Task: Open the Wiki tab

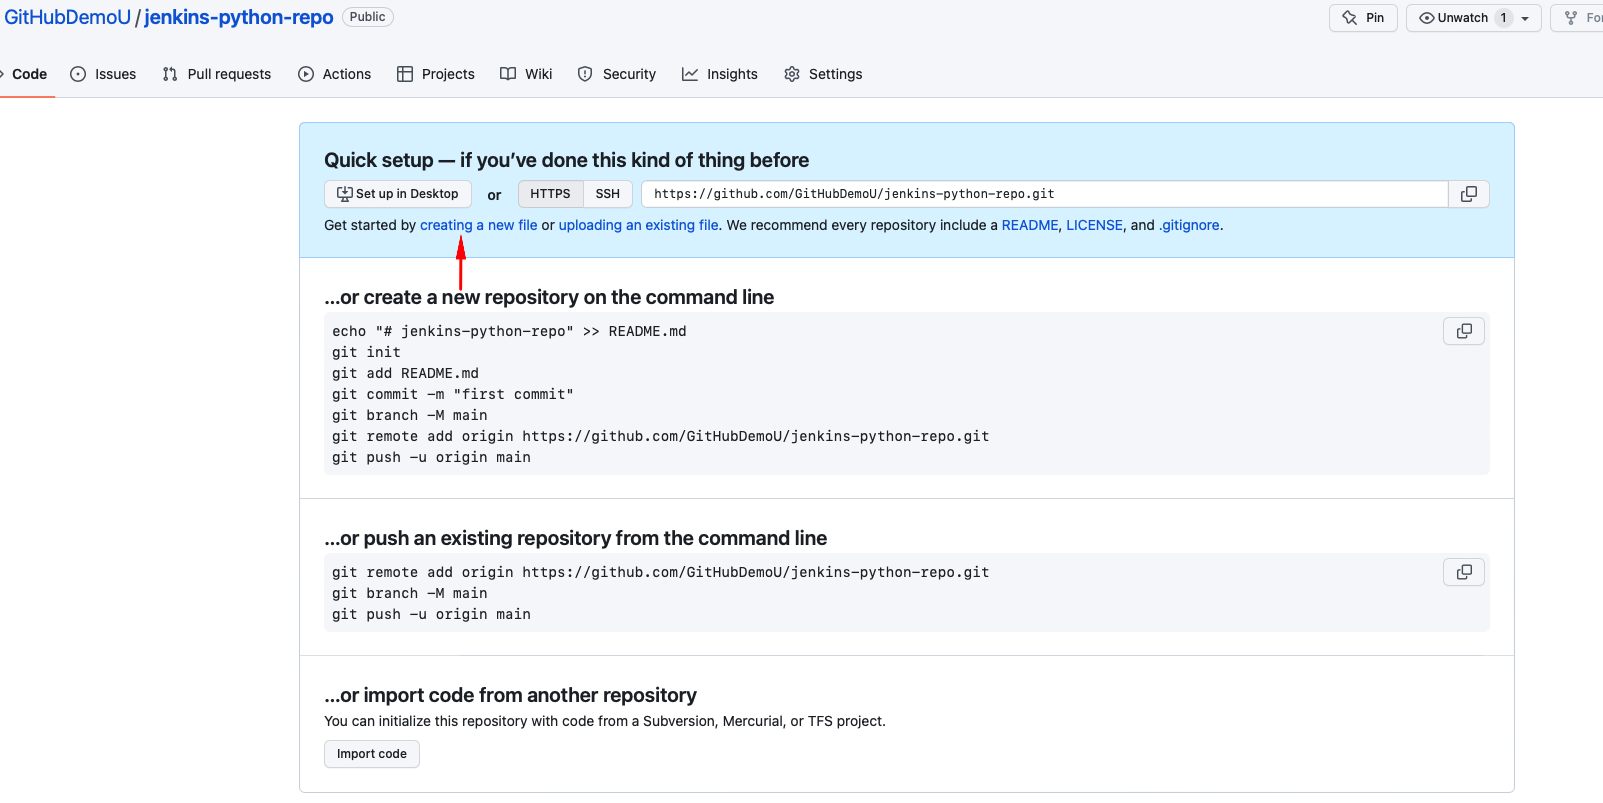Action: [526, 74]
